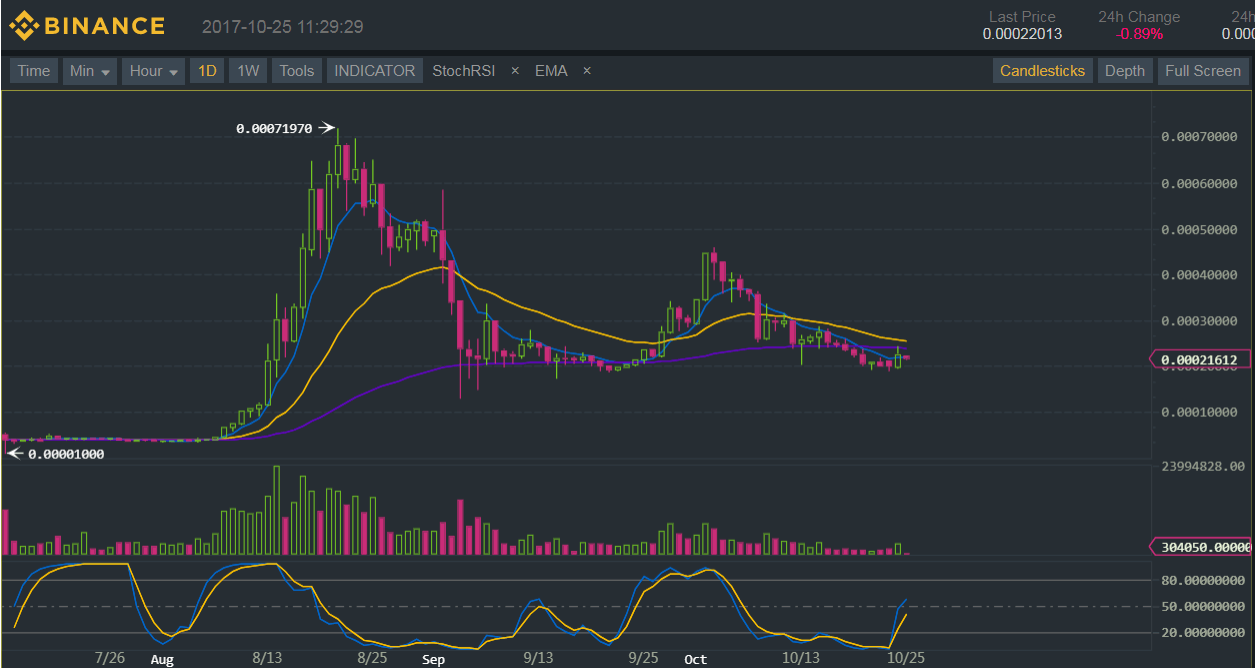Click the 7/26 date on time axis
The height and width of the screenshot is (668, 1255).
[x=109, y=658]
